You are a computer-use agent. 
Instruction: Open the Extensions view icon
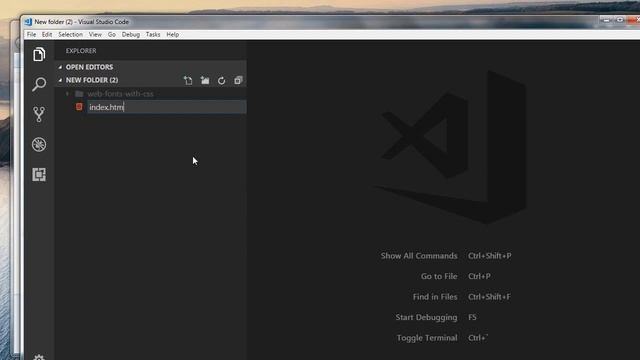(39, 175)
